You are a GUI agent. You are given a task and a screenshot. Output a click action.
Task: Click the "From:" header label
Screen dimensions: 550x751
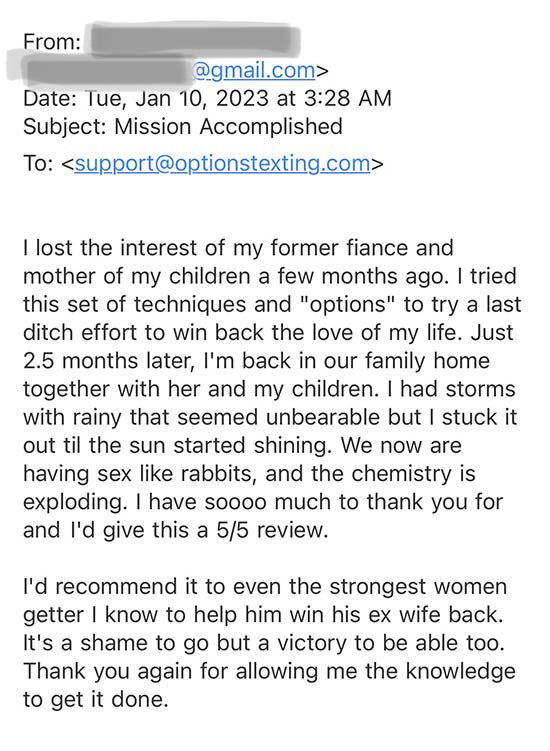pyautogui.click(x=52, y=42)
